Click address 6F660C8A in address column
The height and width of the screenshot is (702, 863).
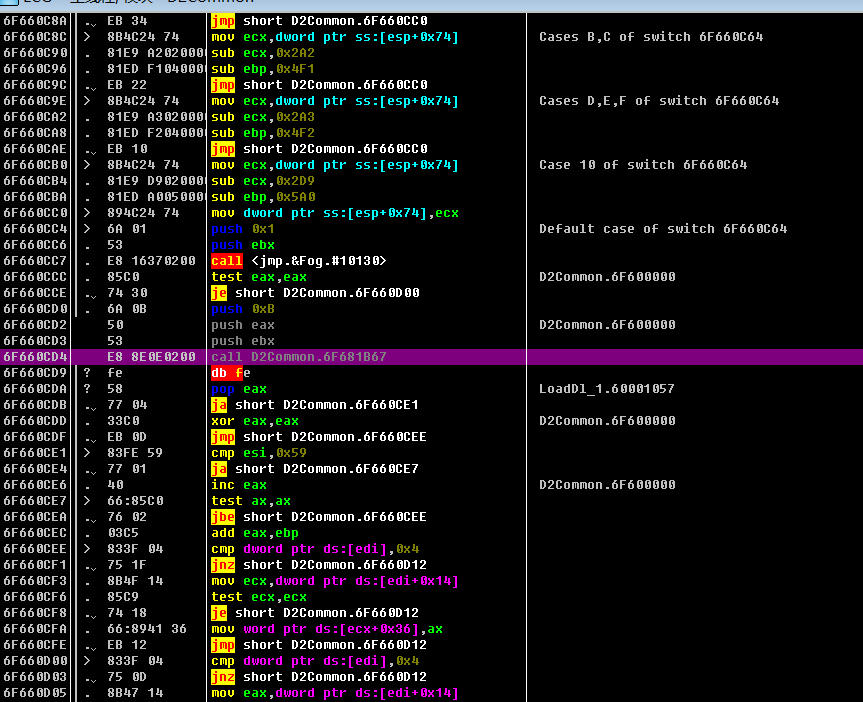click(35, 21)
